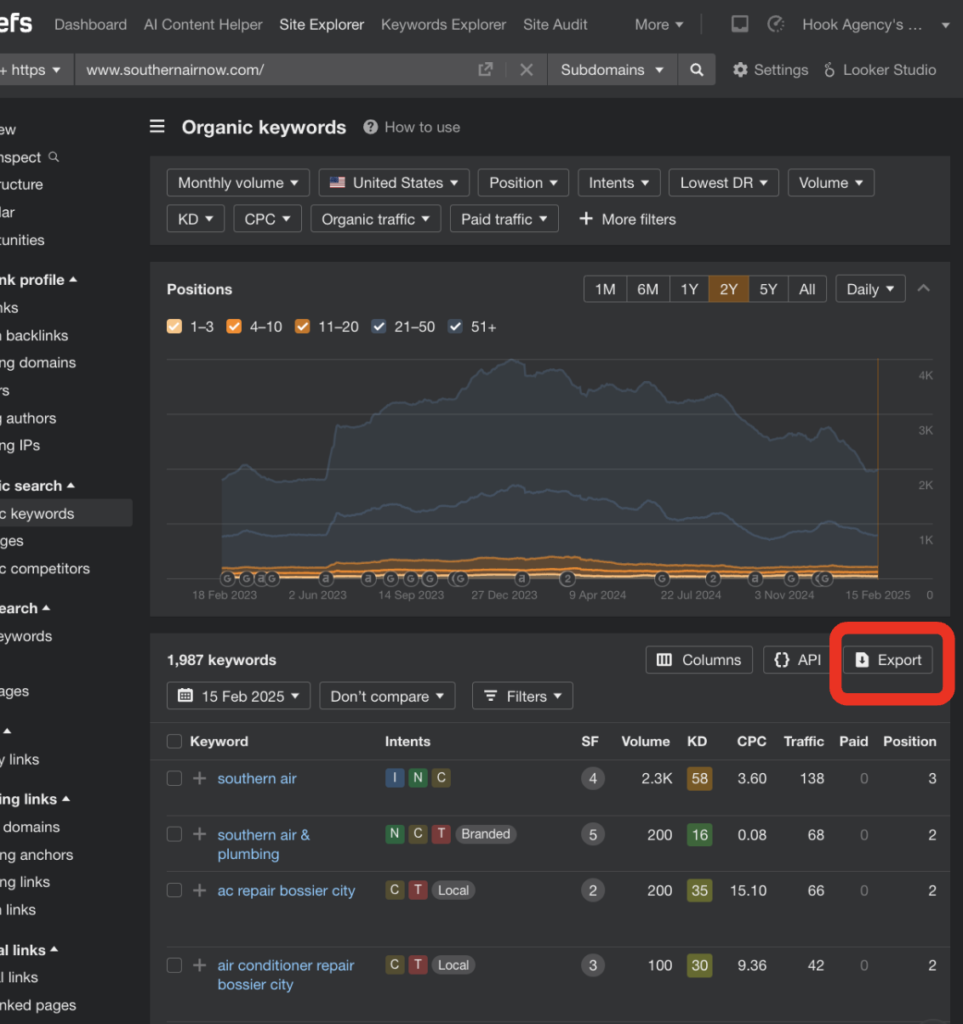The width and height of the screenshot is (963, 1024).
Task: Open the Settings gear
Action: [770, 70]
